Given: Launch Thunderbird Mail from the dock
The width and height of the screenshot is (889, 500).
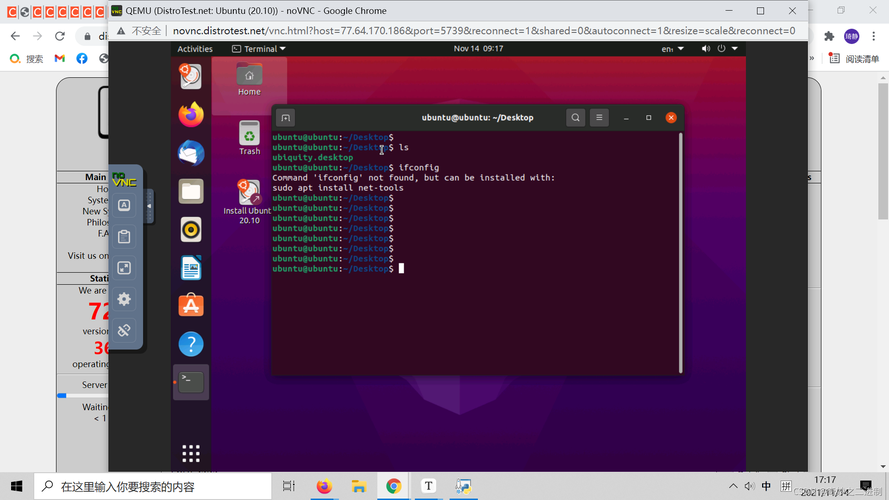Looking at the screenshot, I should [x=191, y=152].
